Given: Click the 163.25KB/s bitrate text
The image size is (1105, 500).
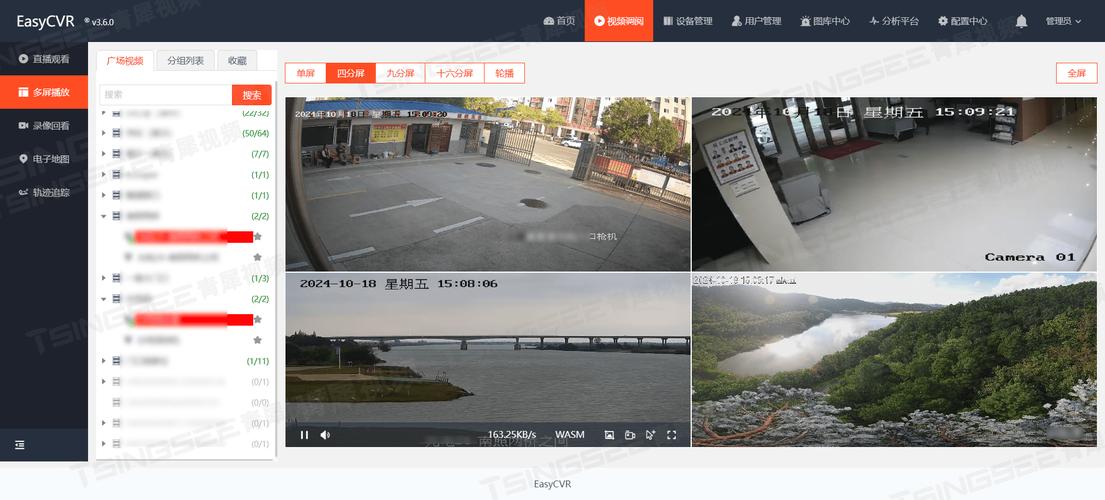Looking at the screenshot, I should 512,435.
